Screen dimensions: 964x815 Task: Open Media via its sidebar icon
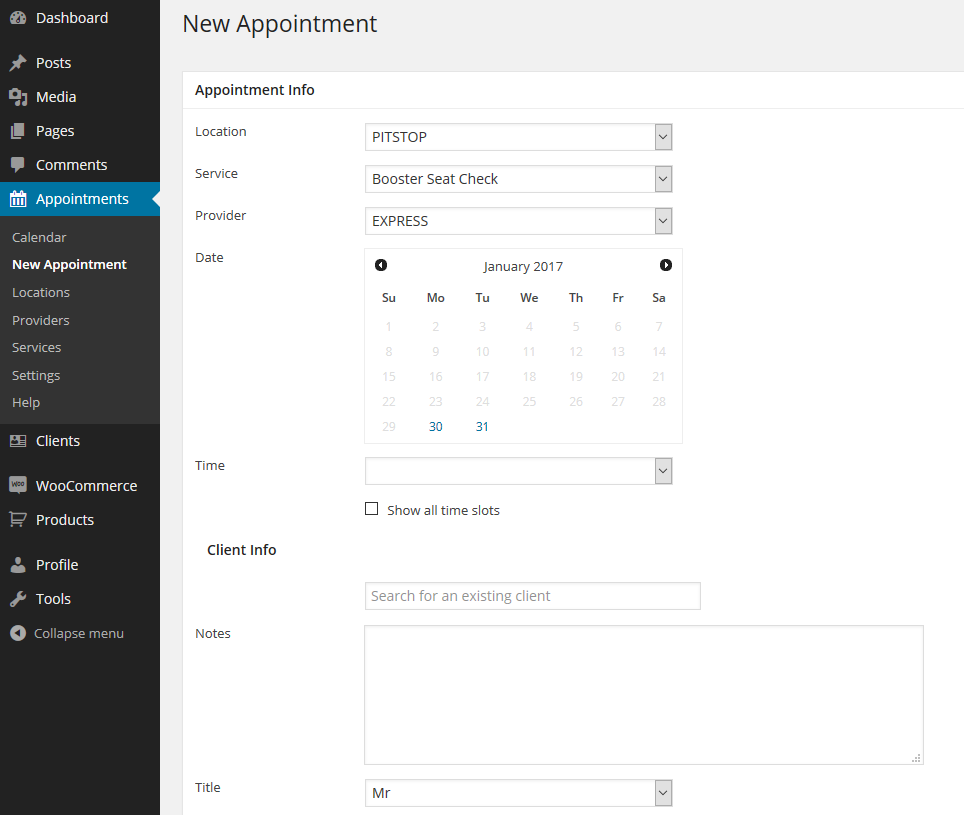(x=18, y=97)
